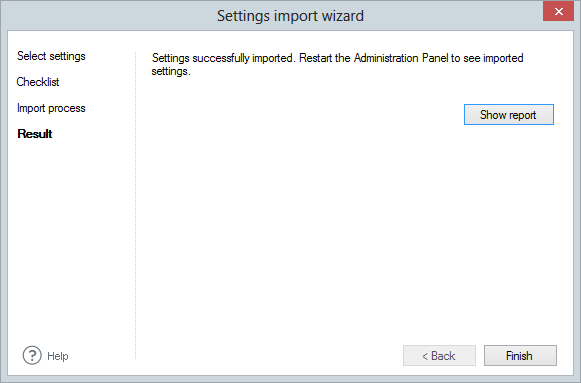The height and width of the screenshot is (383, 581).
Task: Open the Checklist step in sidebar
Action: click(x=38, y=82)
